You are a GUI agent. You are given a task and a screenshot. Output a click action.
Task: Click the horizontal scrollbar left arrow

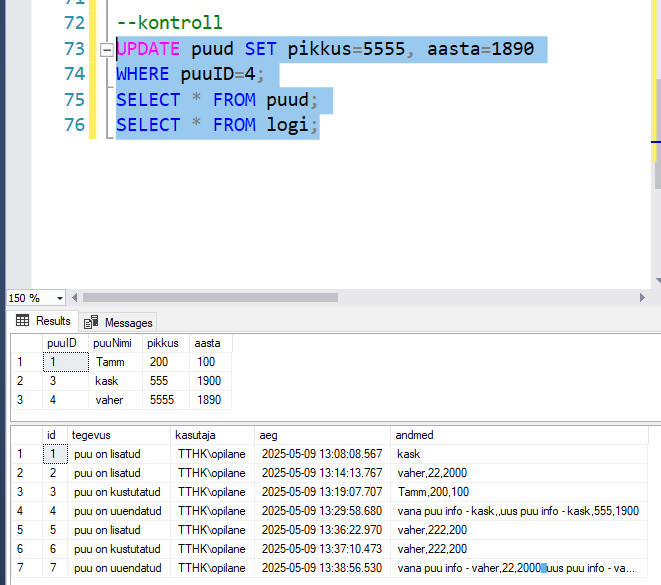pos(75,298)
